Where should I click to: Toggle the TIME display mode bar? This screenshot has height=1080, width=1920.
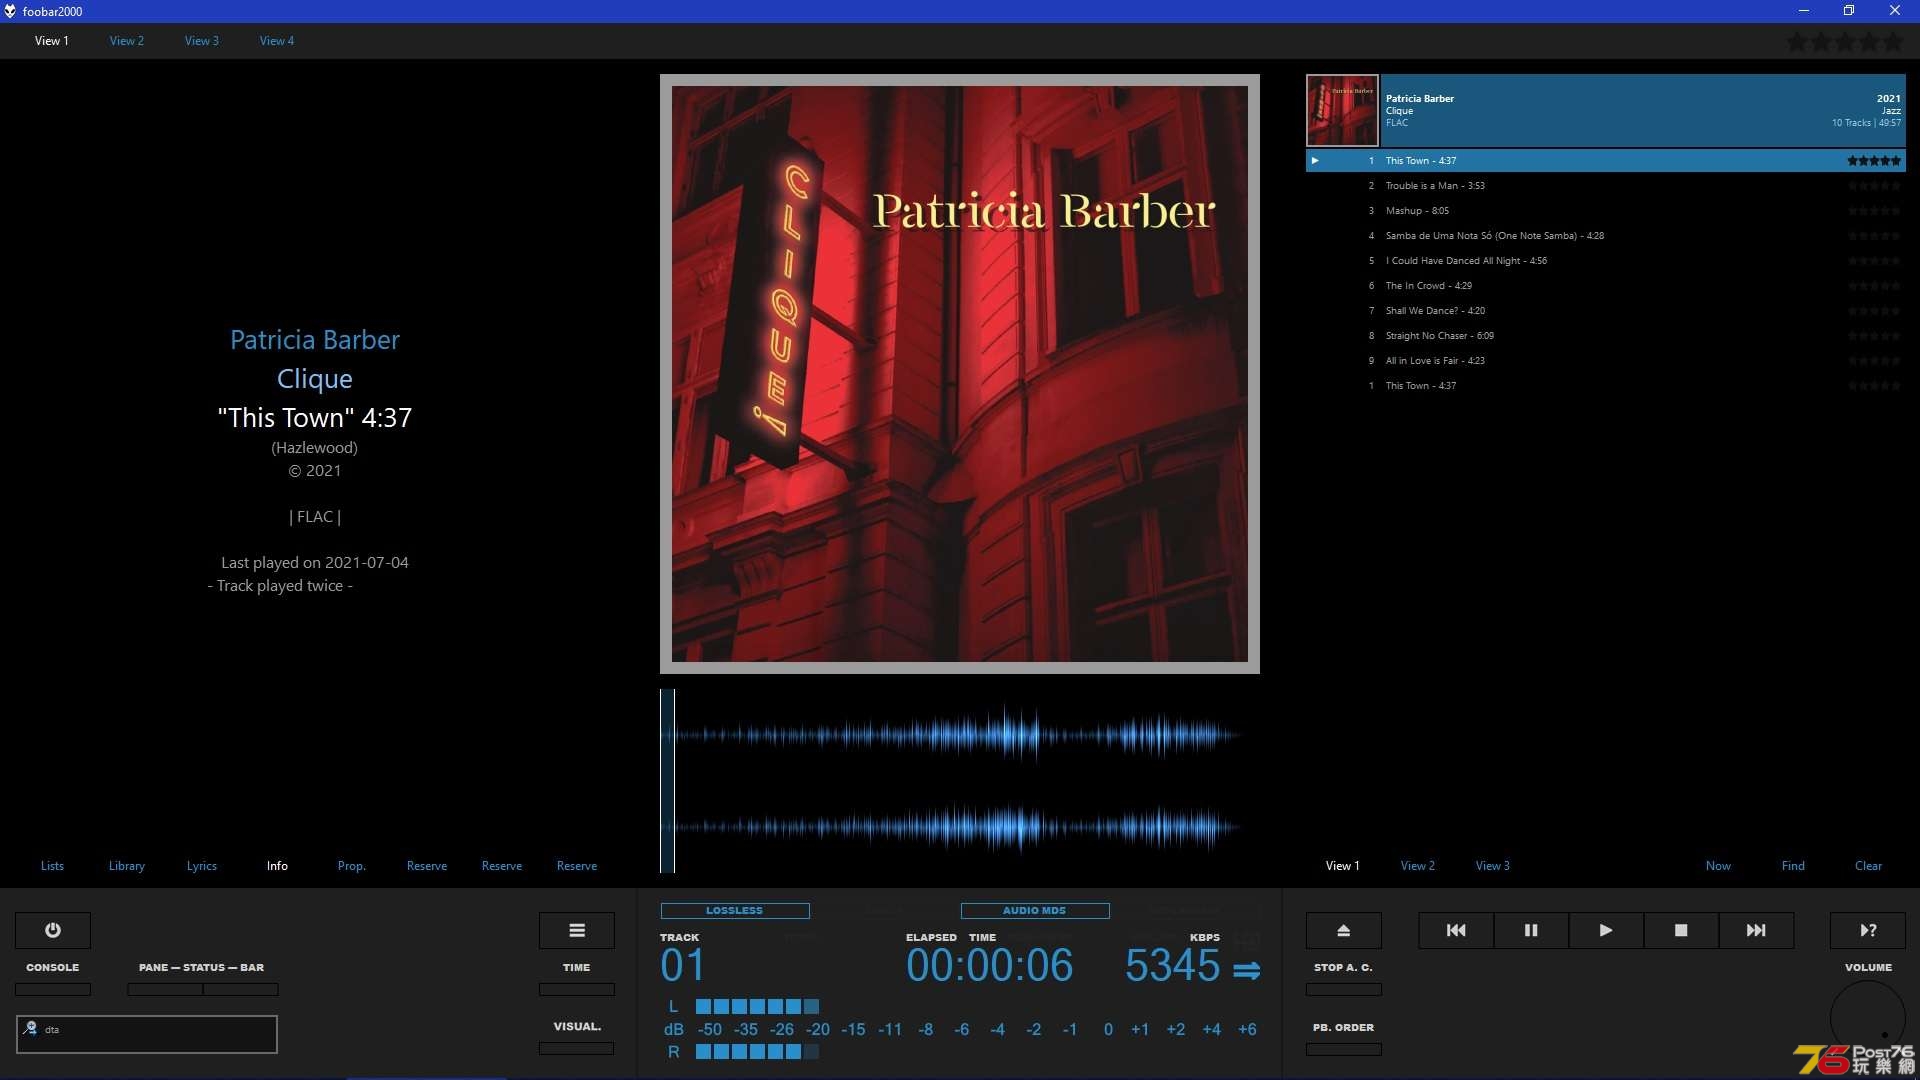coord(577,989)
